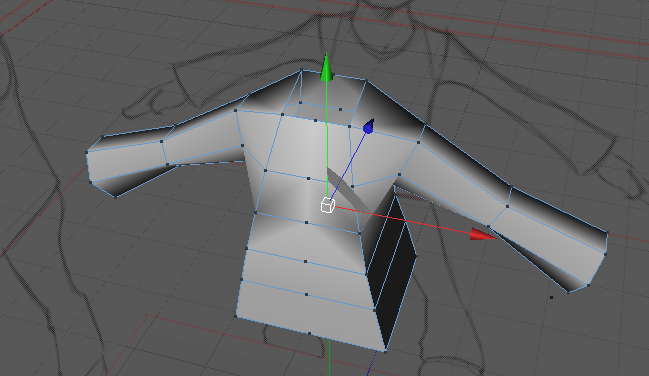Viewport: 649px width, 376px height.
Task: Select the lowest vertex of the left sleeve cuff
Action: [x=115, y=197]
